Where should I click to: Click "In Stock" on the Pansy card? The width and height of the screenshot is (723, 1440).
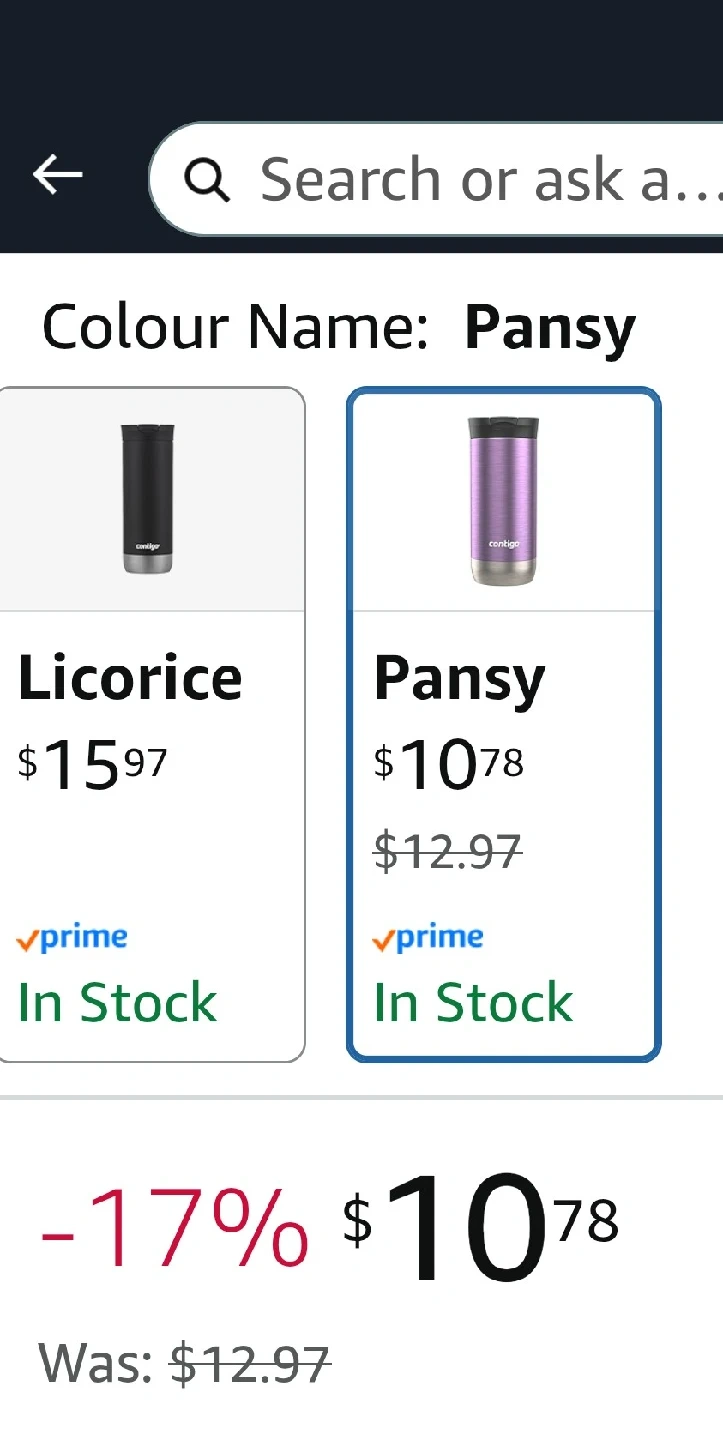tap(473, 1003)
